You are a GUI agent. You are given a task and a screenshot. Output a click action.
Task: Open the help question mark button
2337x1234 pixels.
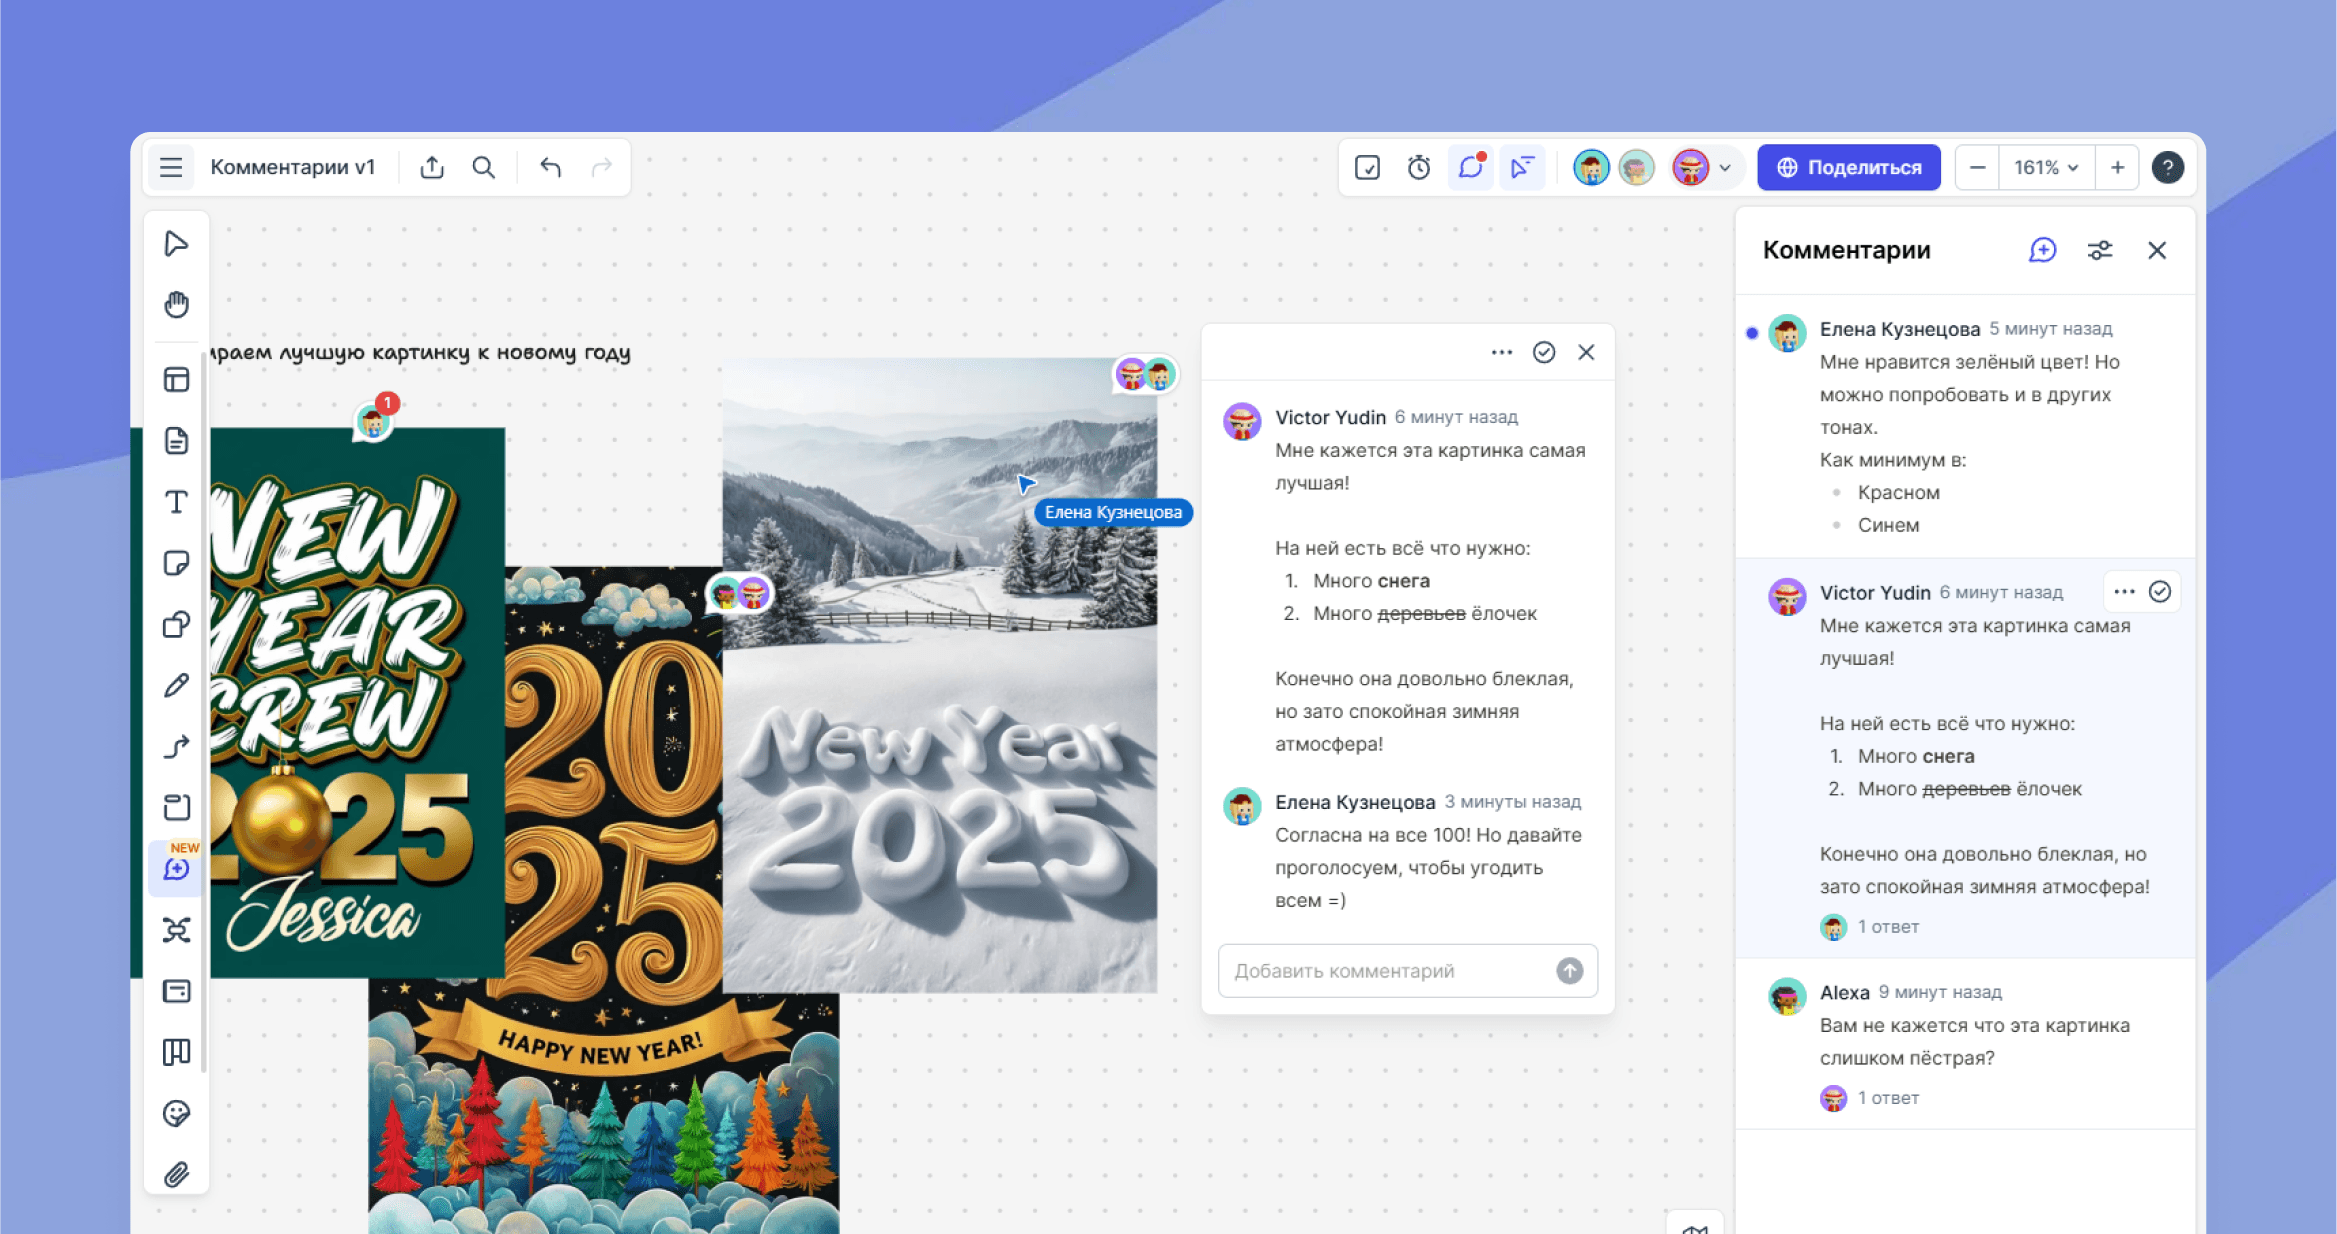point(2167,167)
